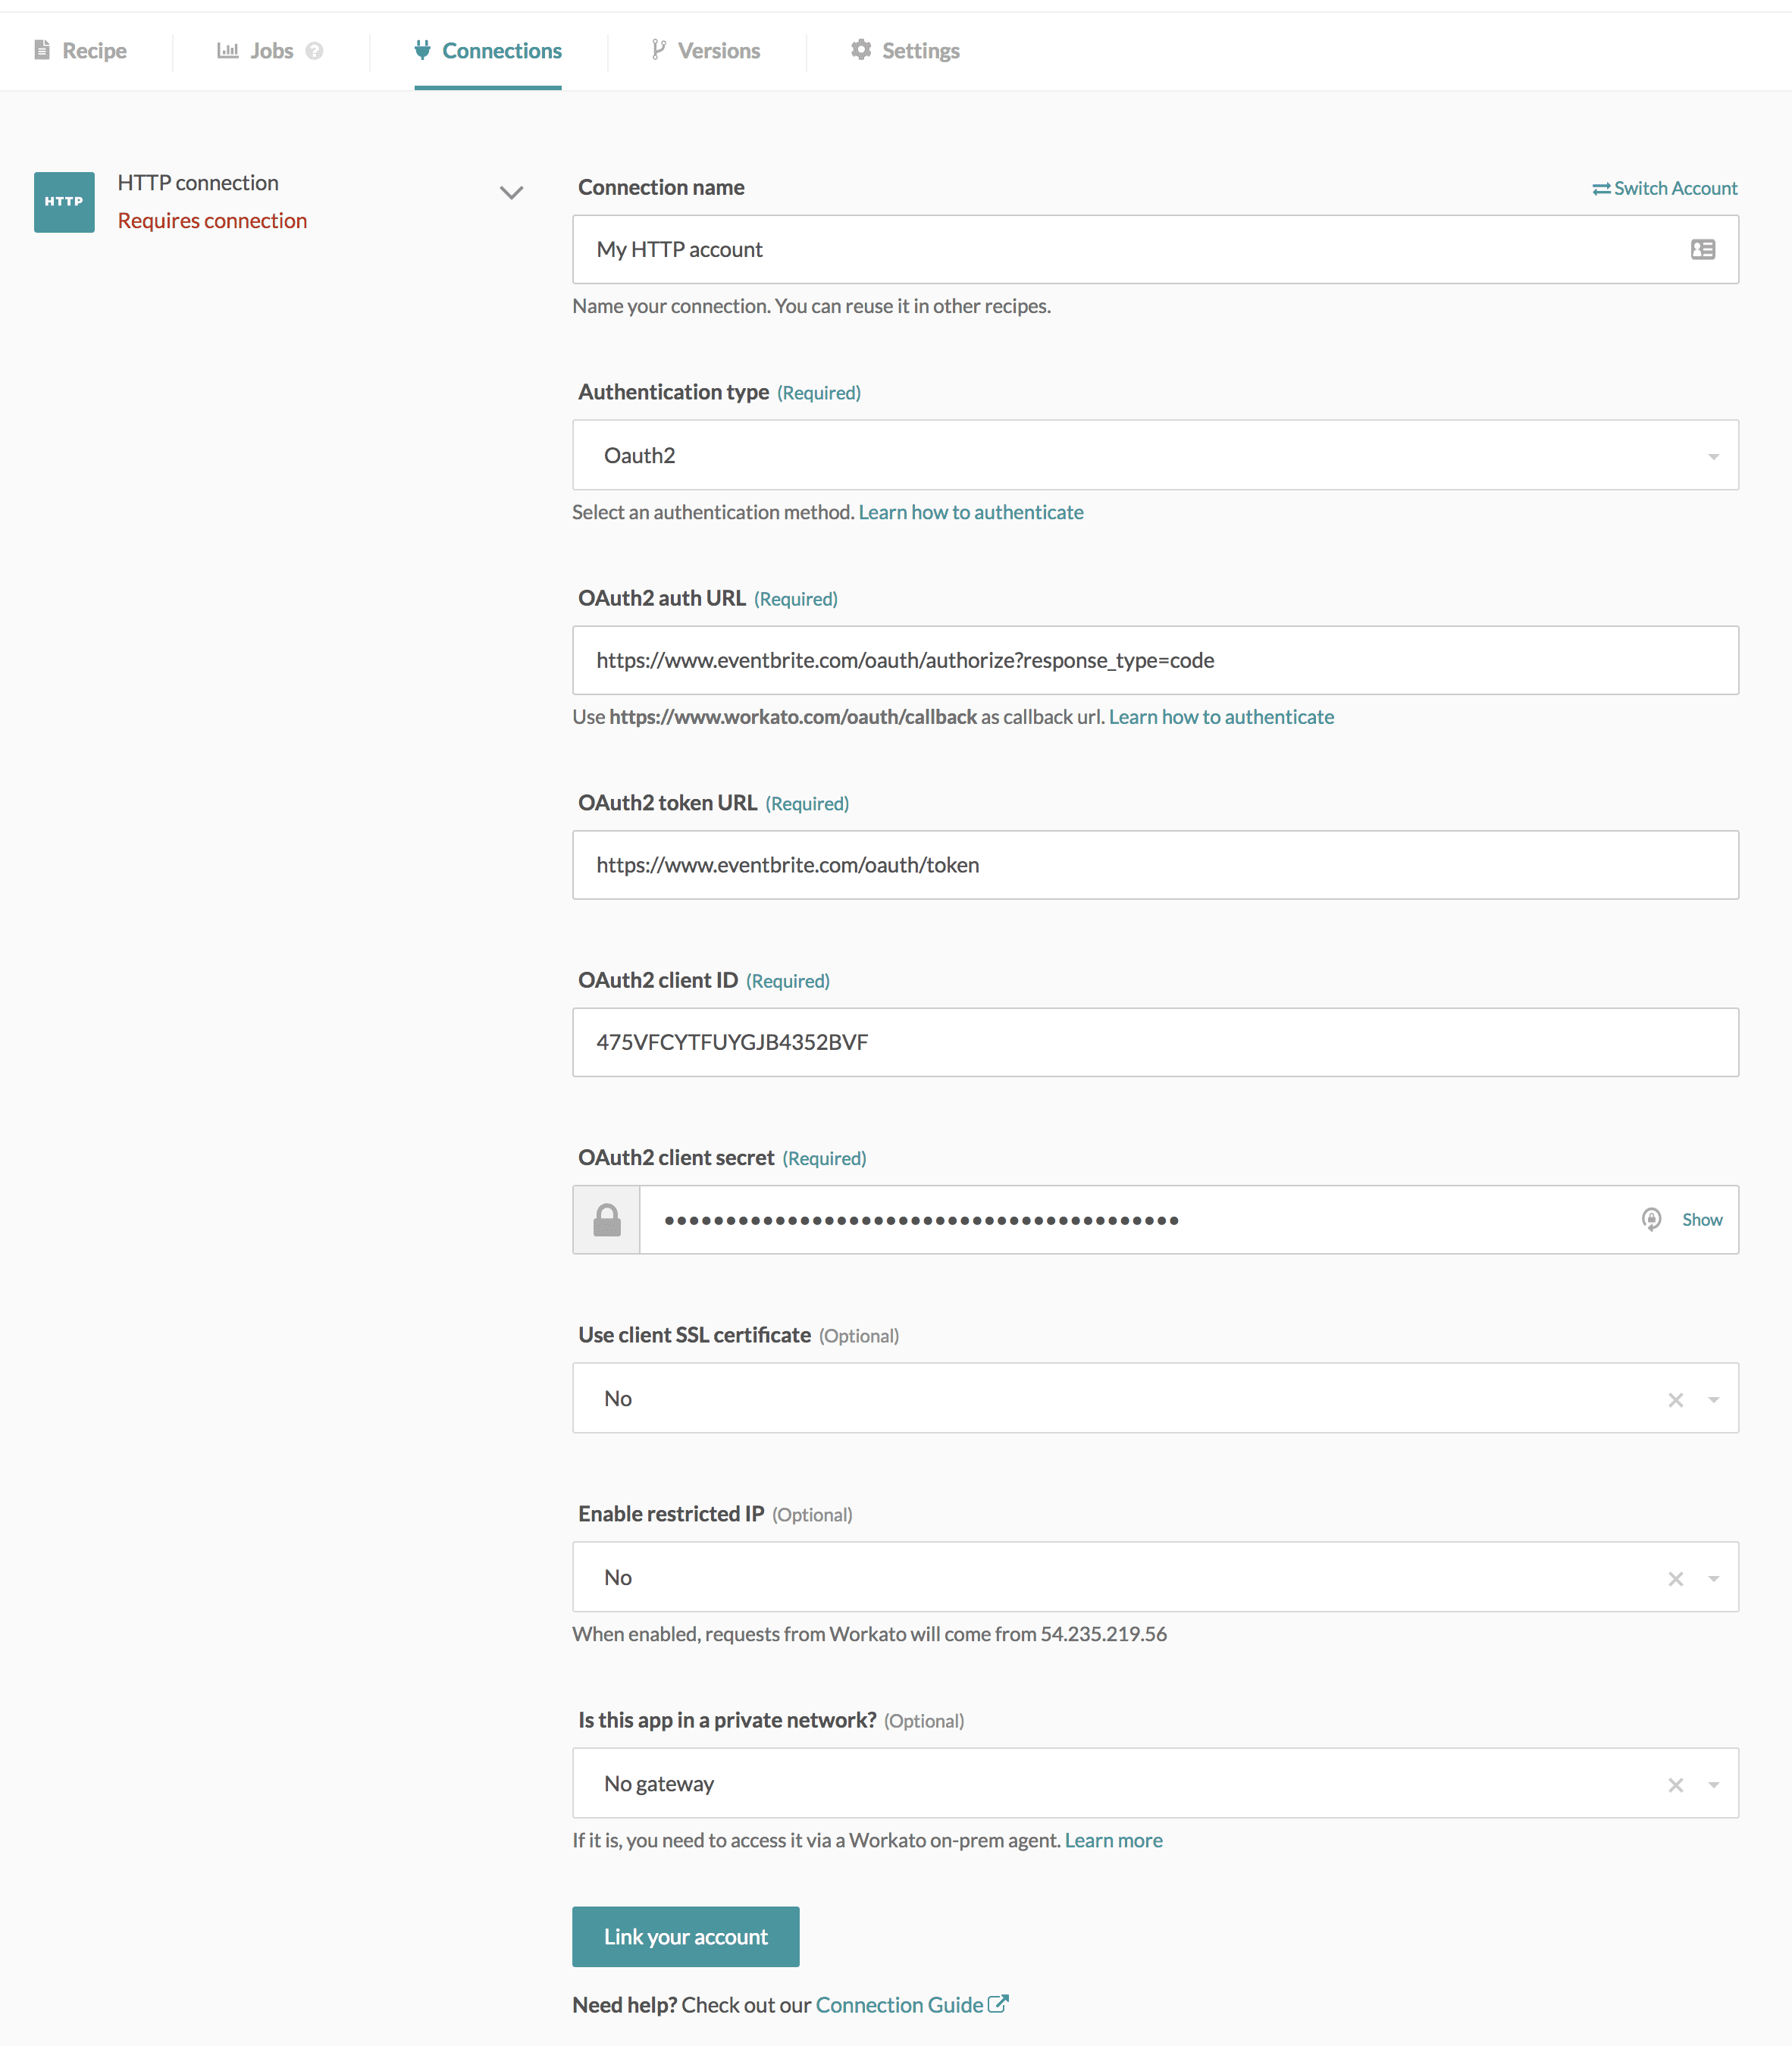Image resolution: width=1792 pixels, height=2046 pixels.
Task: Select the Settings gear icon
Action: click(861, 49)
